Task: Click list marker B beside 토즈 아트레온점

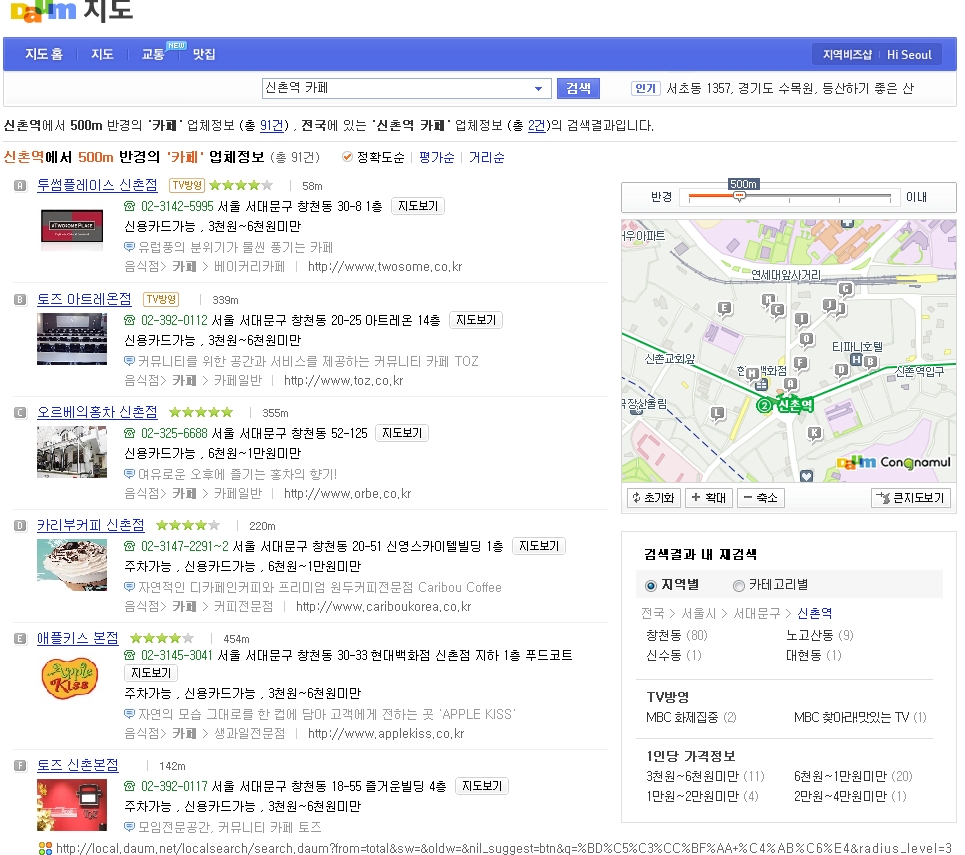Action: click(x=20, y=300)
